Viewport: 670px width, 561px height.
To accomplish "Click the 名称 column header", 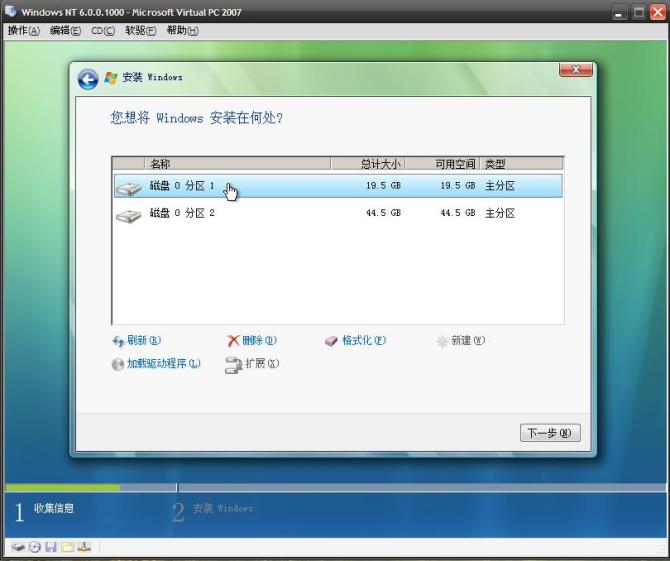I will (238, 164).
